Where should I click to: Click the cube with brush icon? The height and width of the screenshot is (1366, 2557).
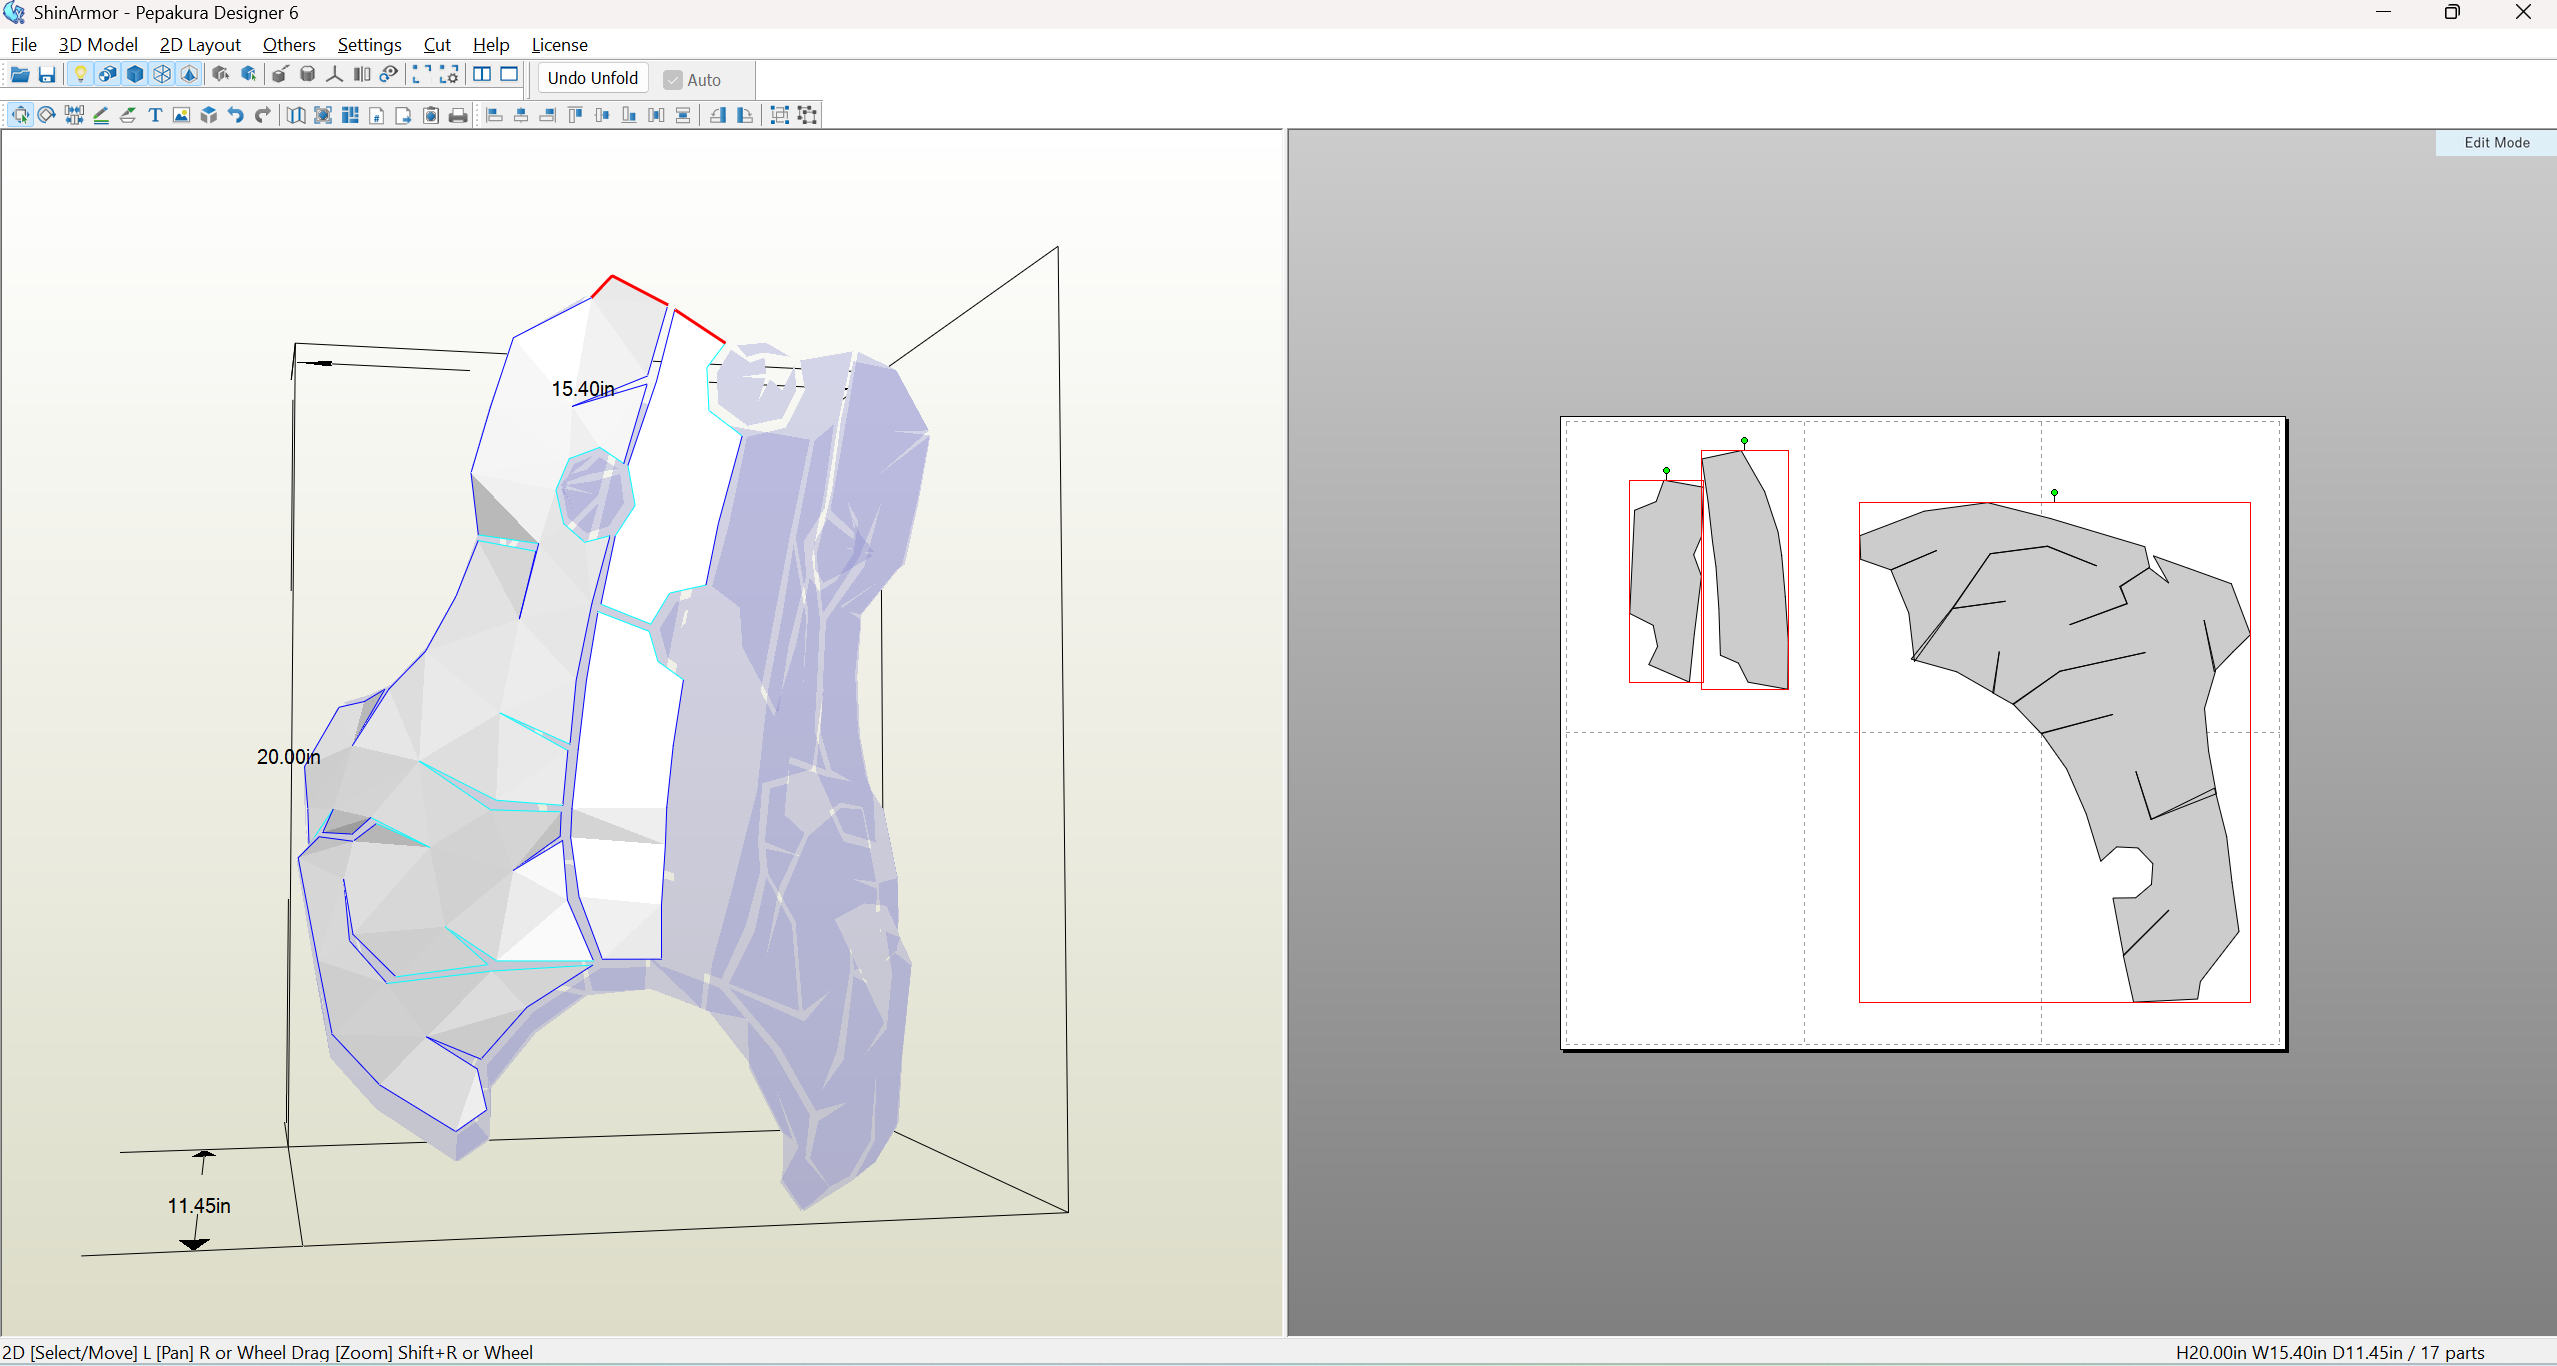tap(281, 75)
